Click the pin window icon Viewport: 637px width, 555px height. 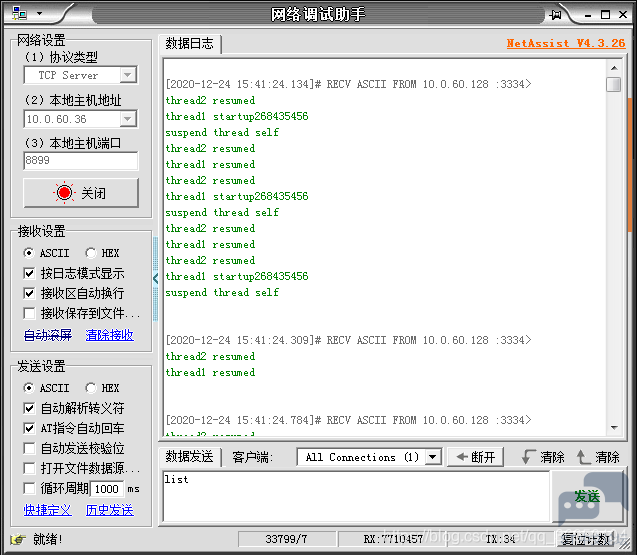click(555, 15)
